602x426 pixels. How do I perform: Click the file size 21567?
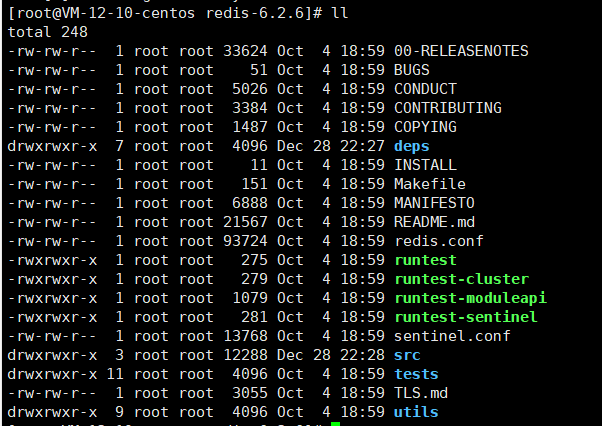245,222
